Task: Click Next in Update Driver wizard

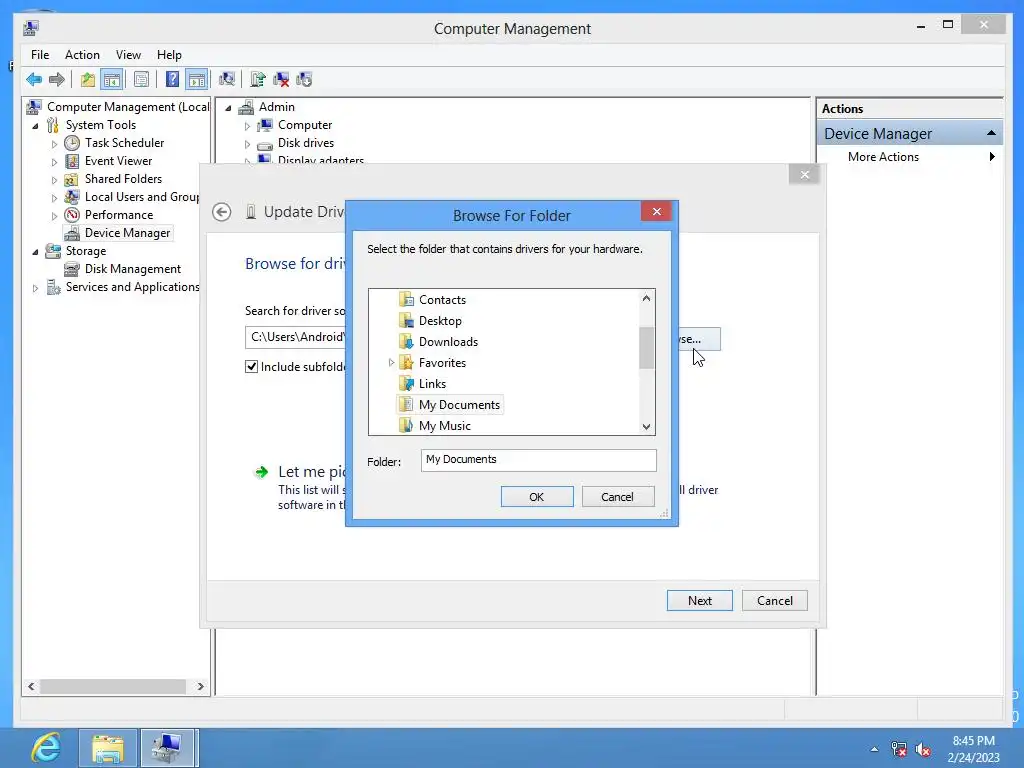Action: click(x=699, y=601)
